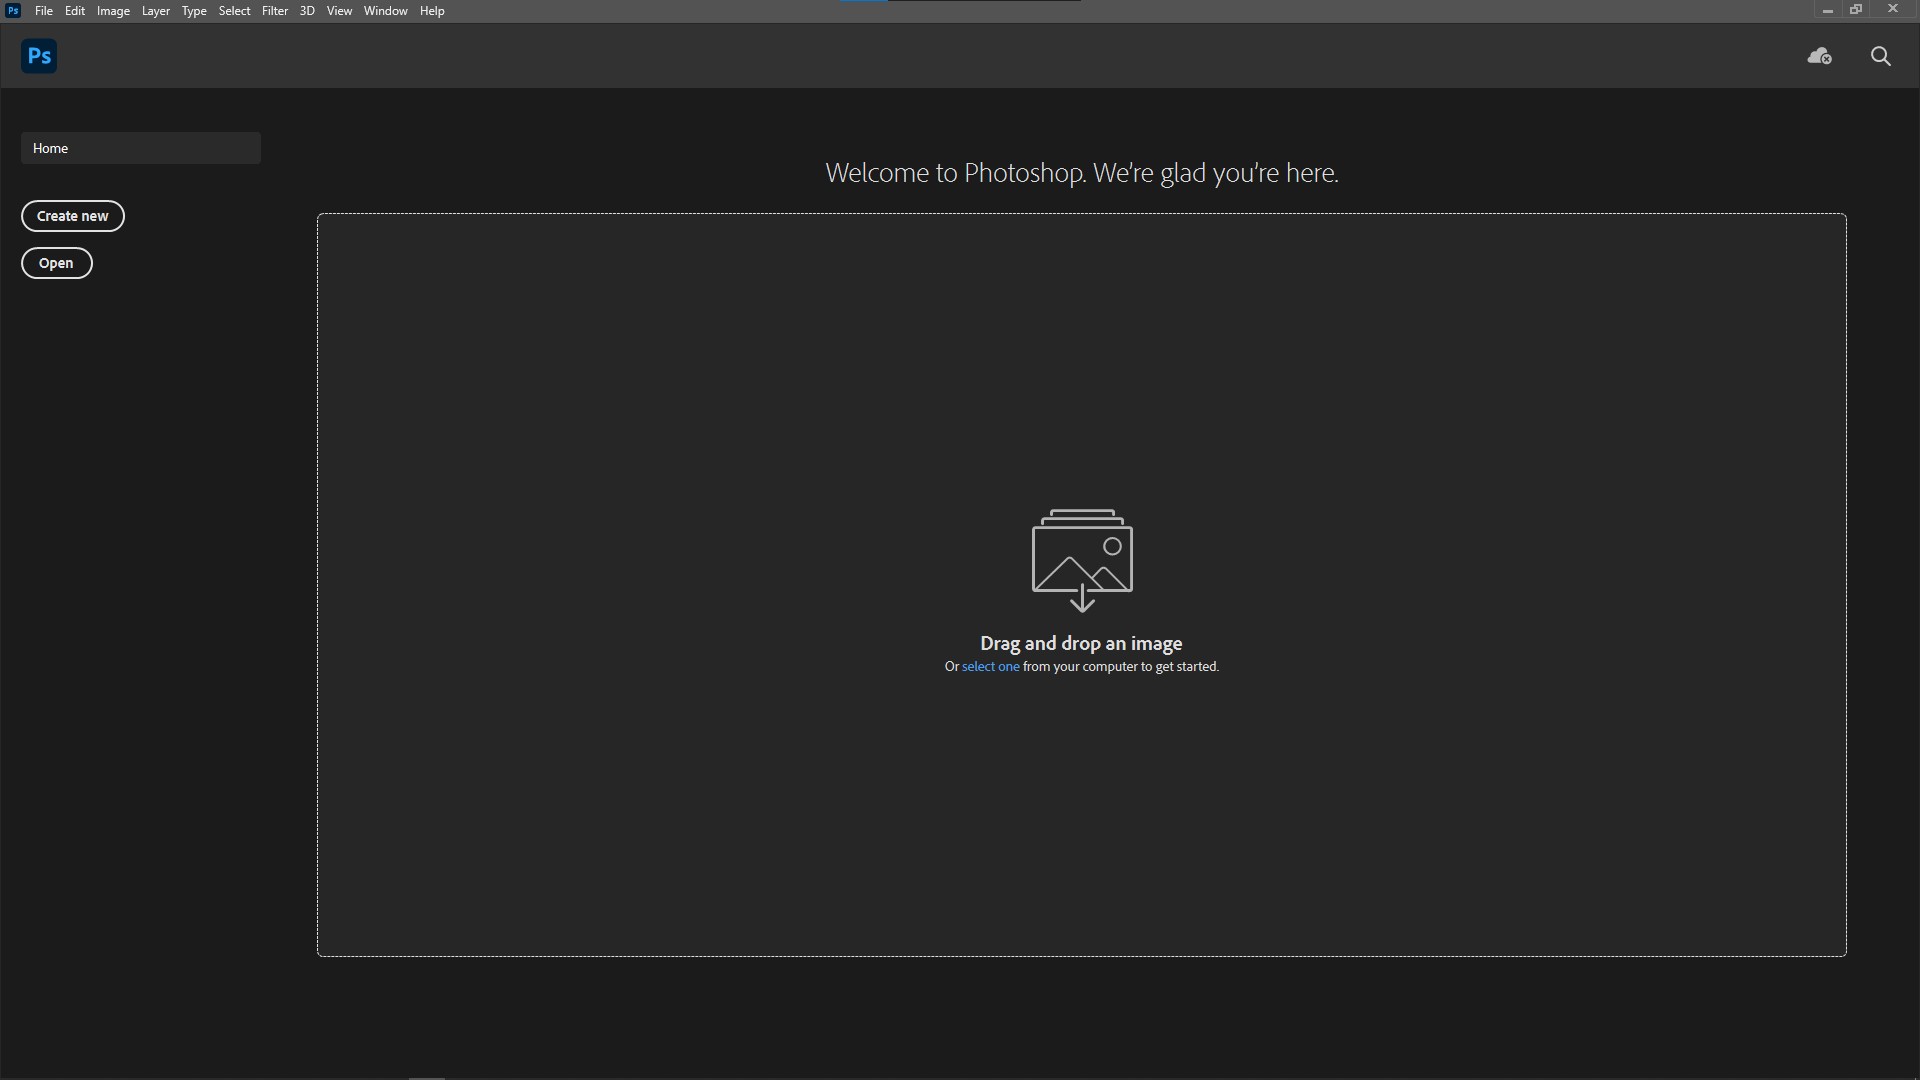Open the 3D menu

[307, 11]
